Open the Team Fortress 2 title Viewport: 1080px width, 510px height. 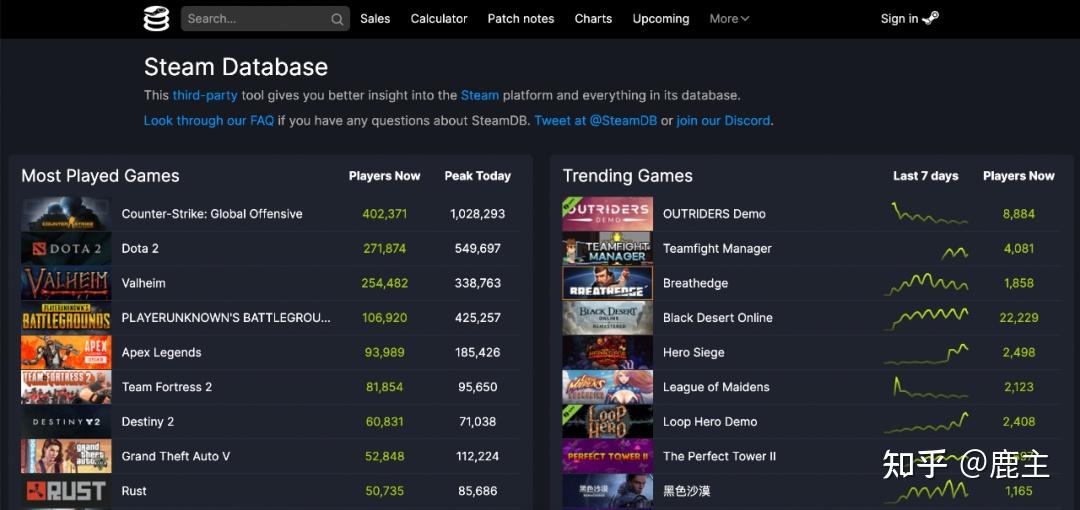click(x=167, y=387)
